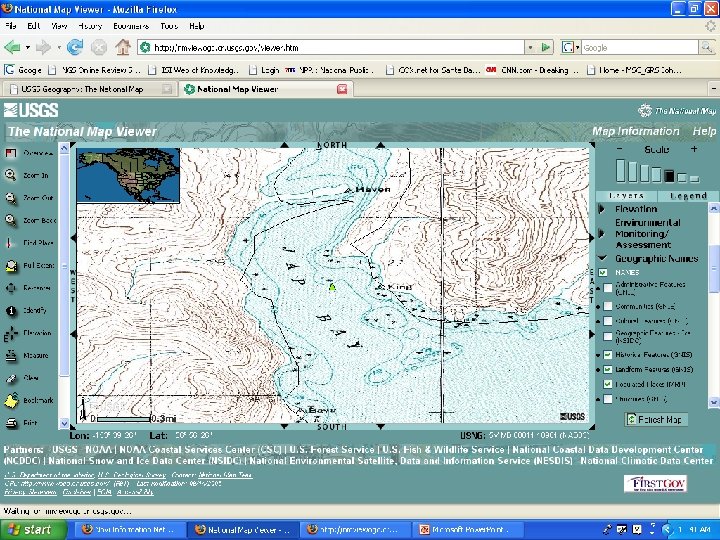Open ISI Web of Knowledge bookmark

[x=194, y=70]
